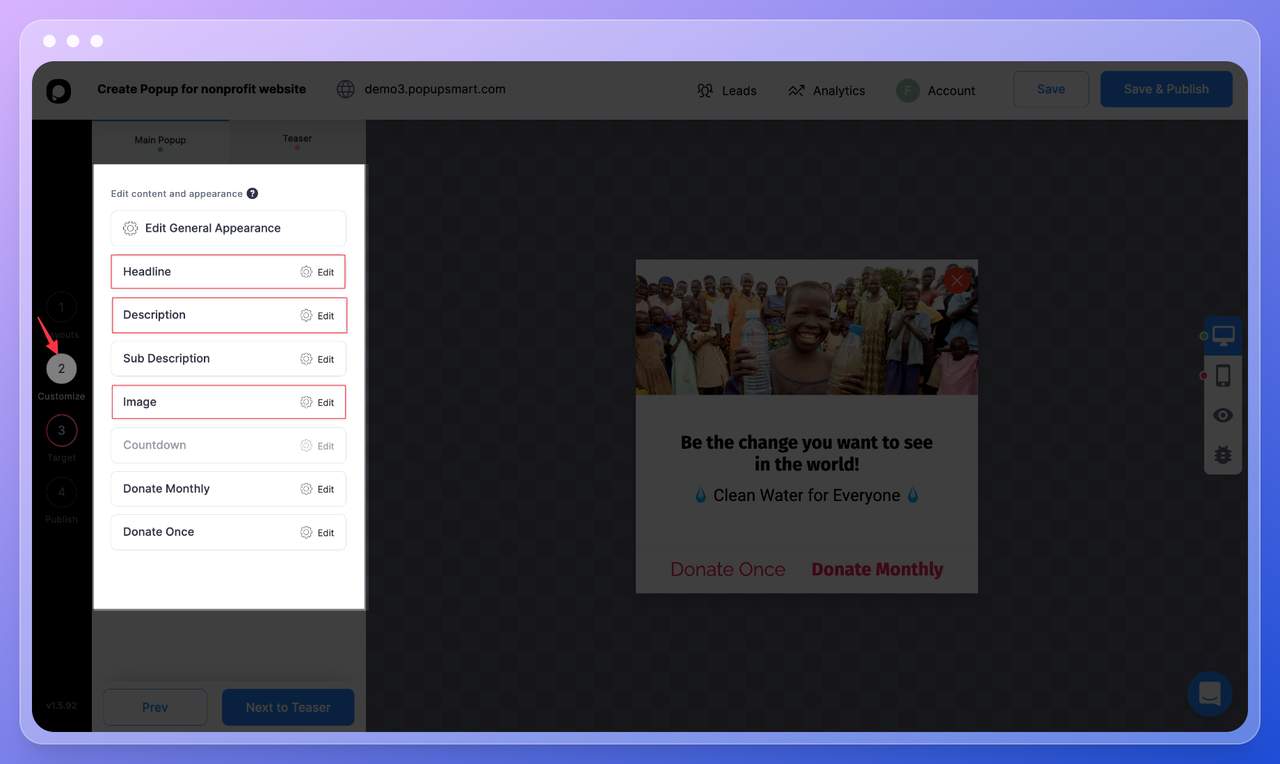
Task: Click Save & Publish
Action: coord(1166,89)
